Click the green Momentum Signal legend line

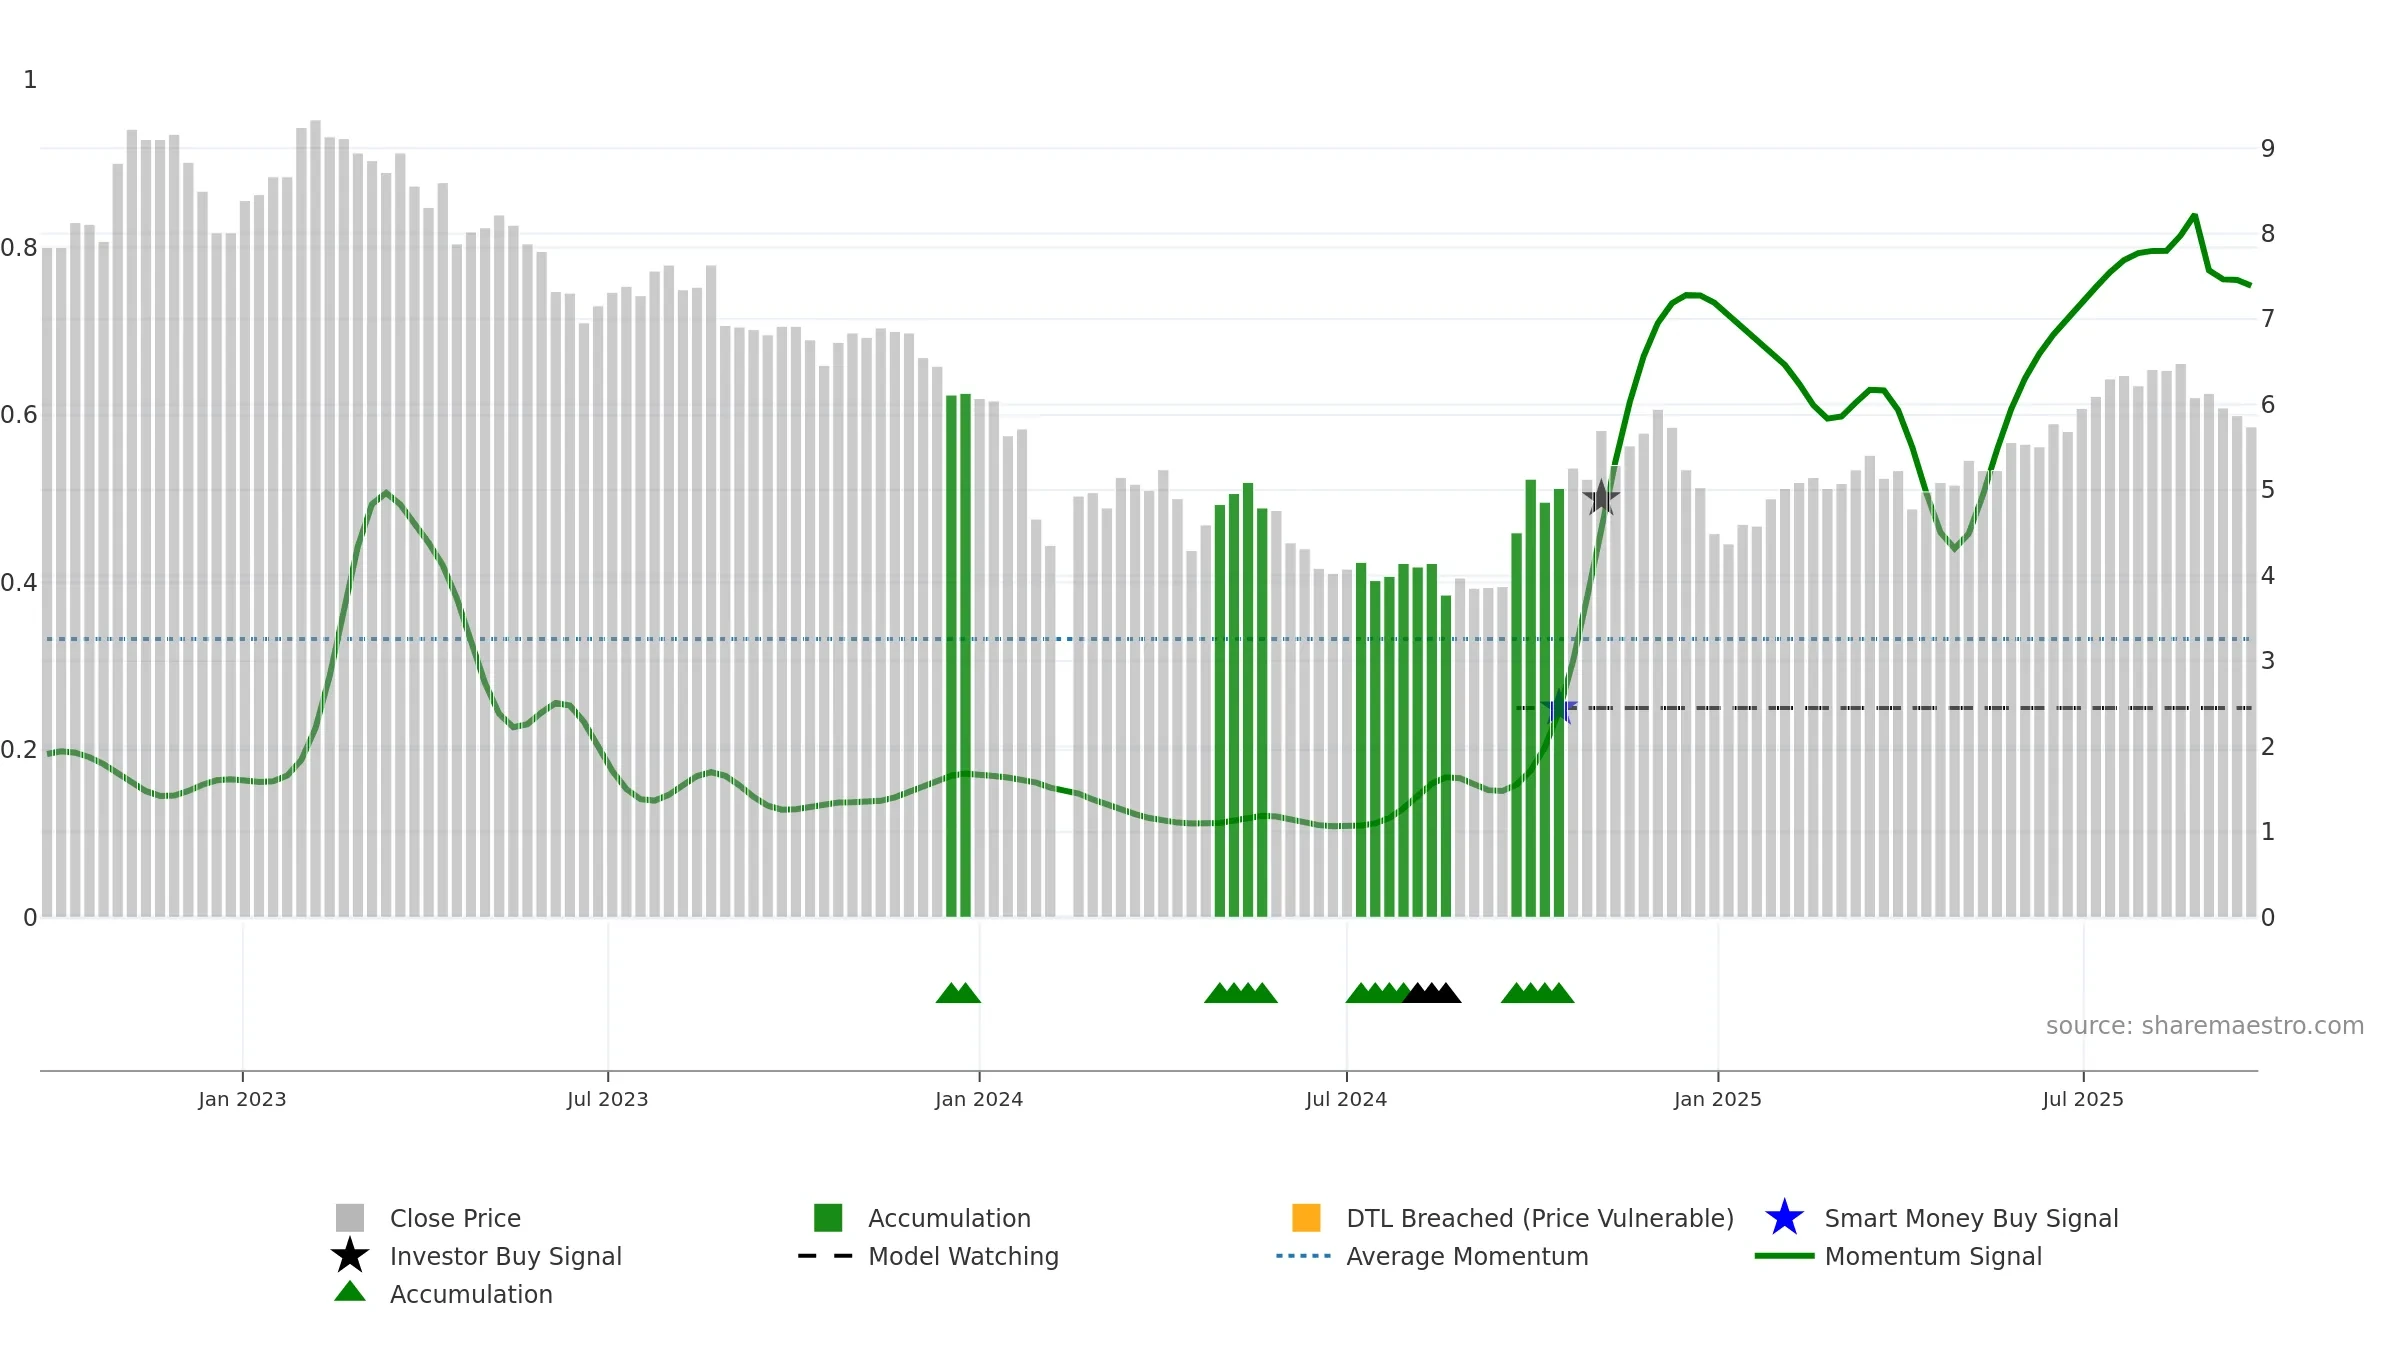point(1784,1256)
